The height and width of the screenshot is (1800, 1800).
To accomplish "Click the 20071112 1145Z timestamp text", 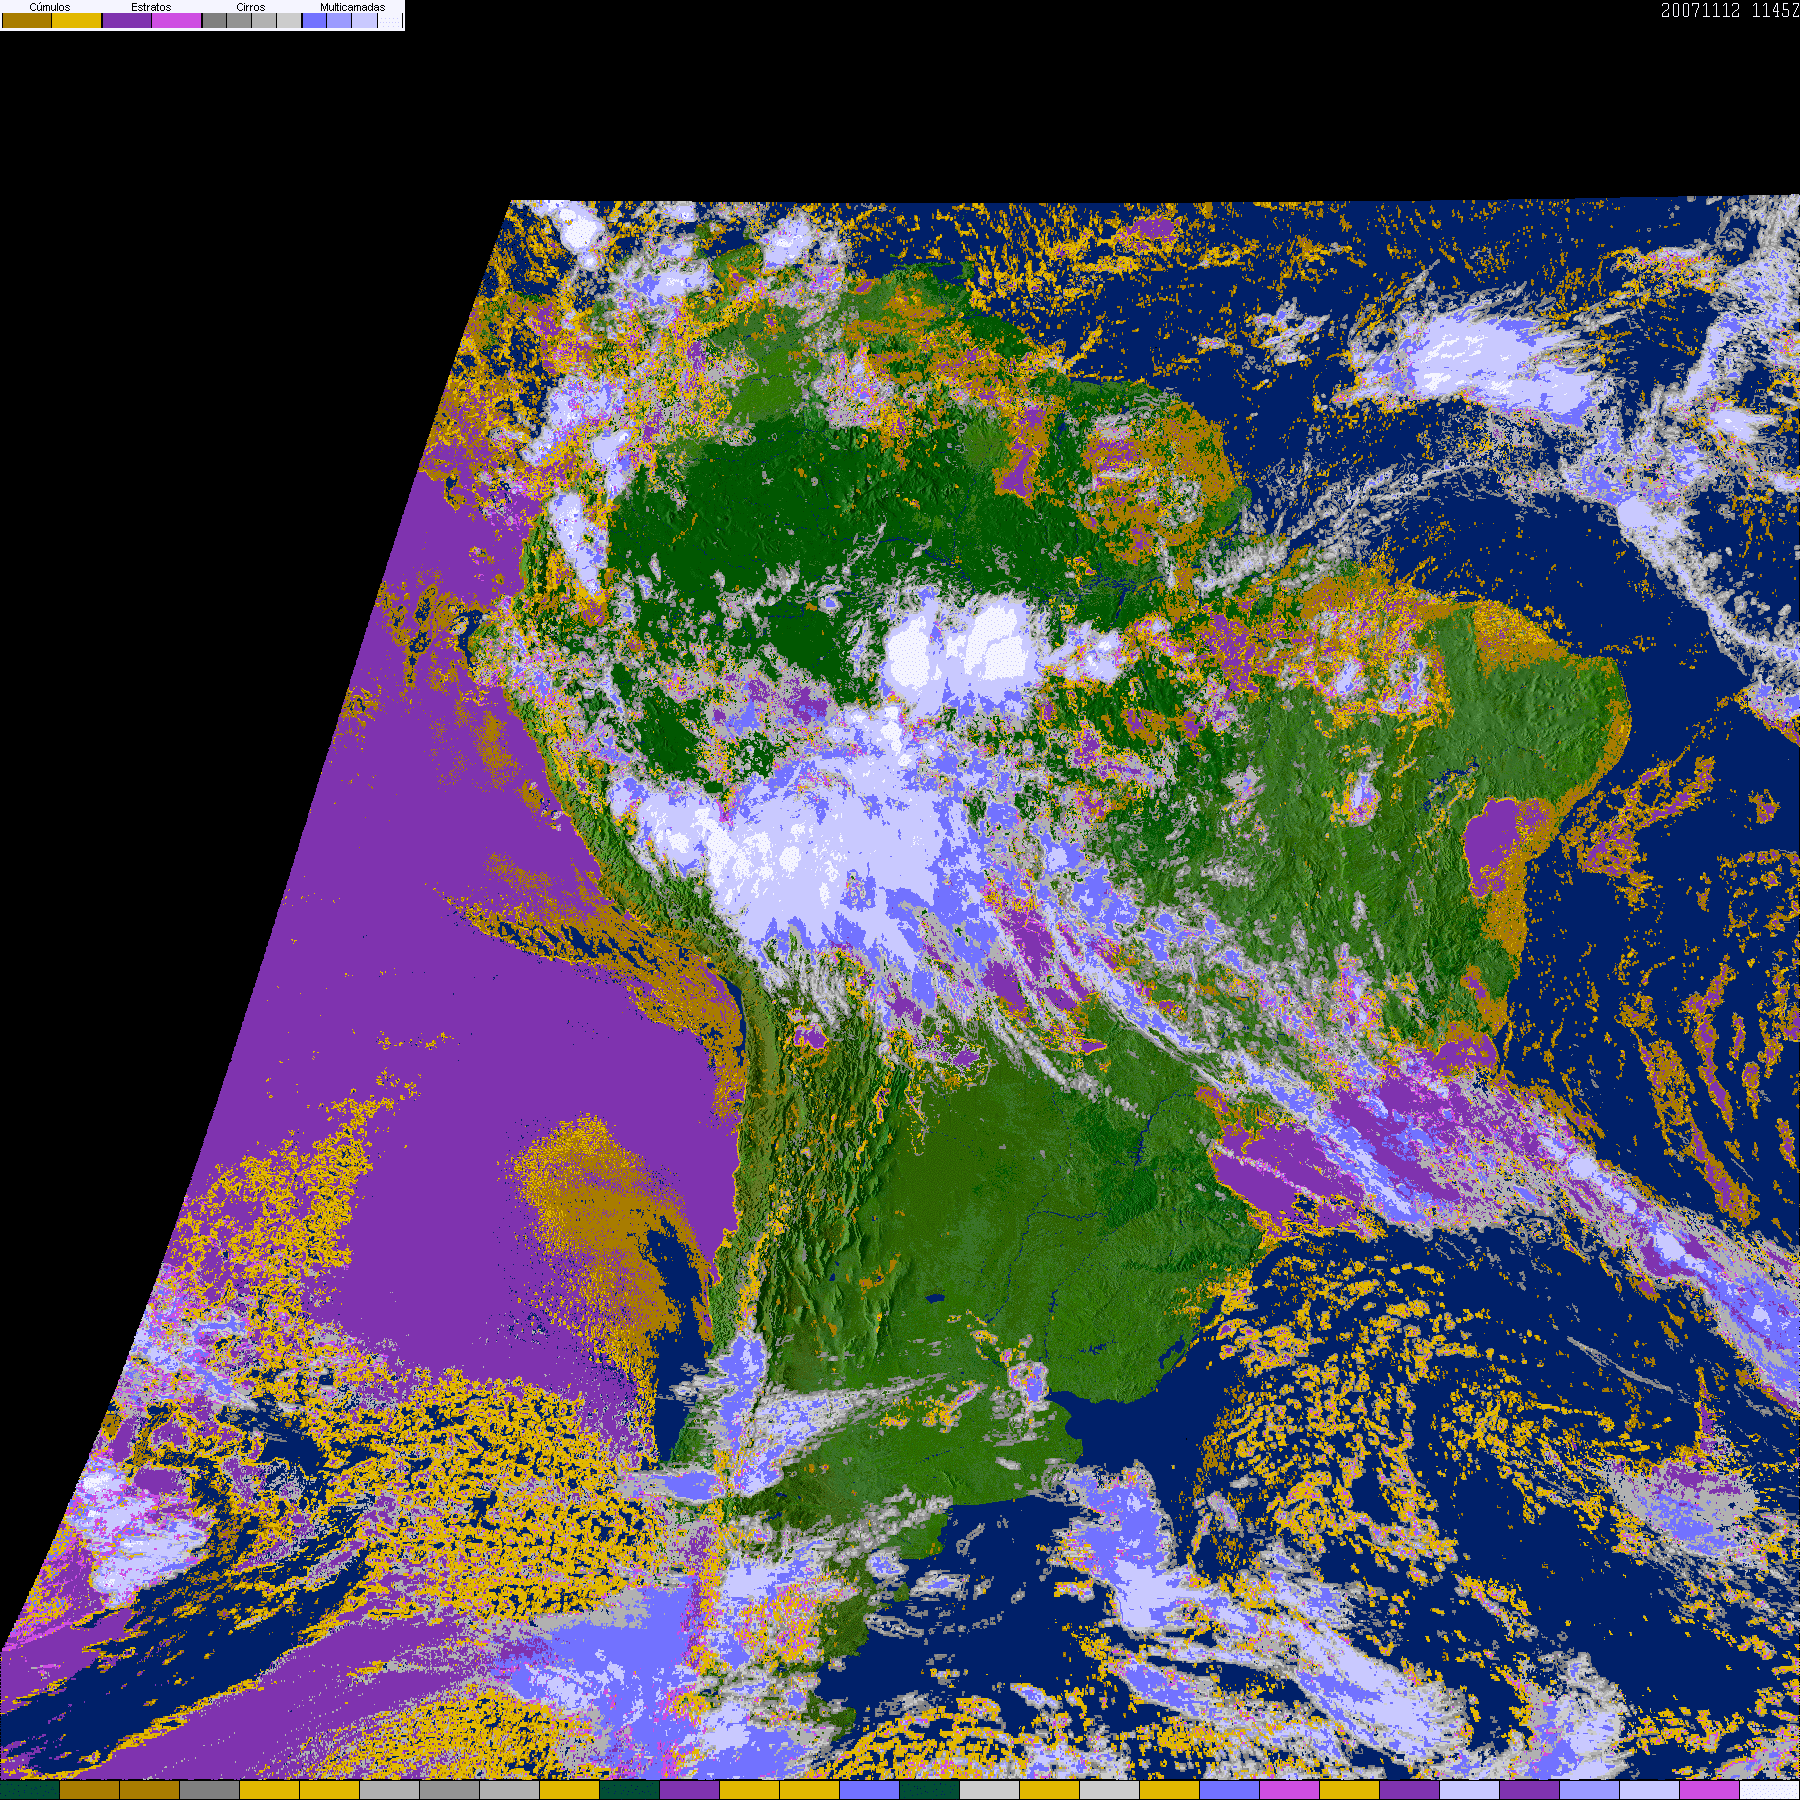I will (x=1730, y=10).
